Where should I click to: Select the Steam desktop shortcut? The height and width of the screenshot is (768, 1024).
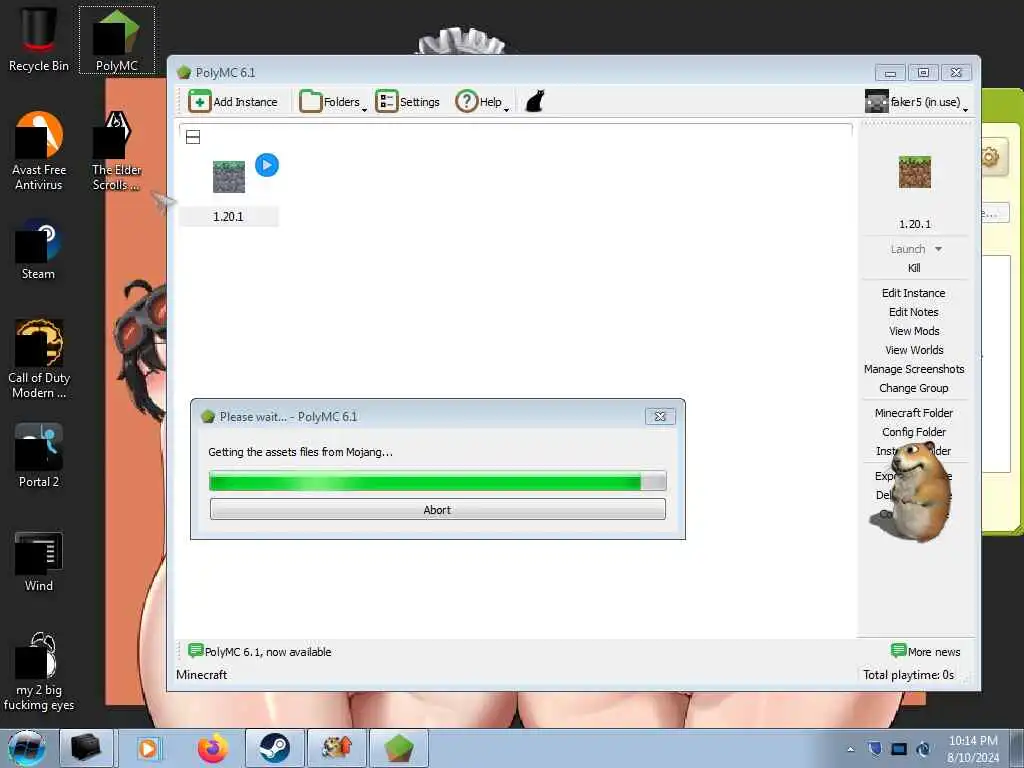(39, 249)
